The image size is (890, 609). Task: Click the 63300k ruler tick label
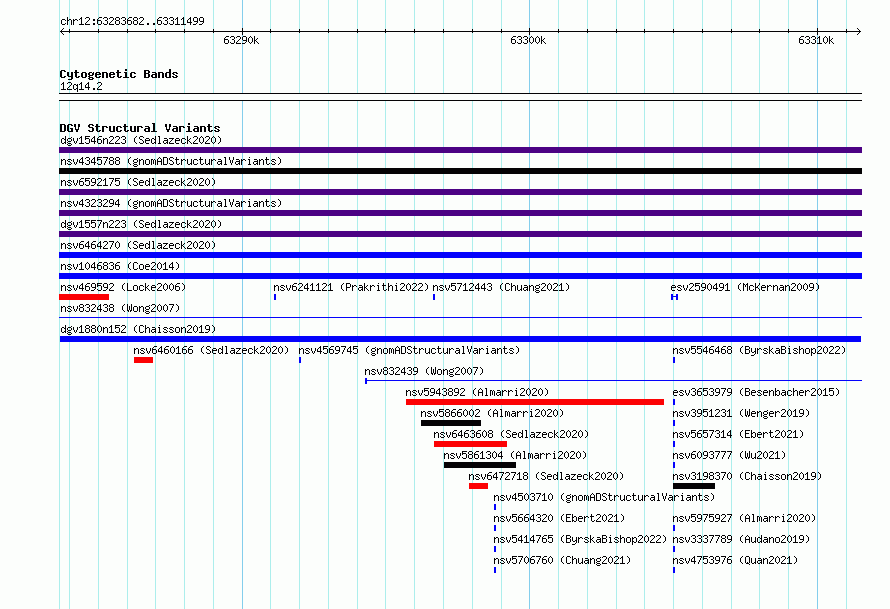(528, 40)
